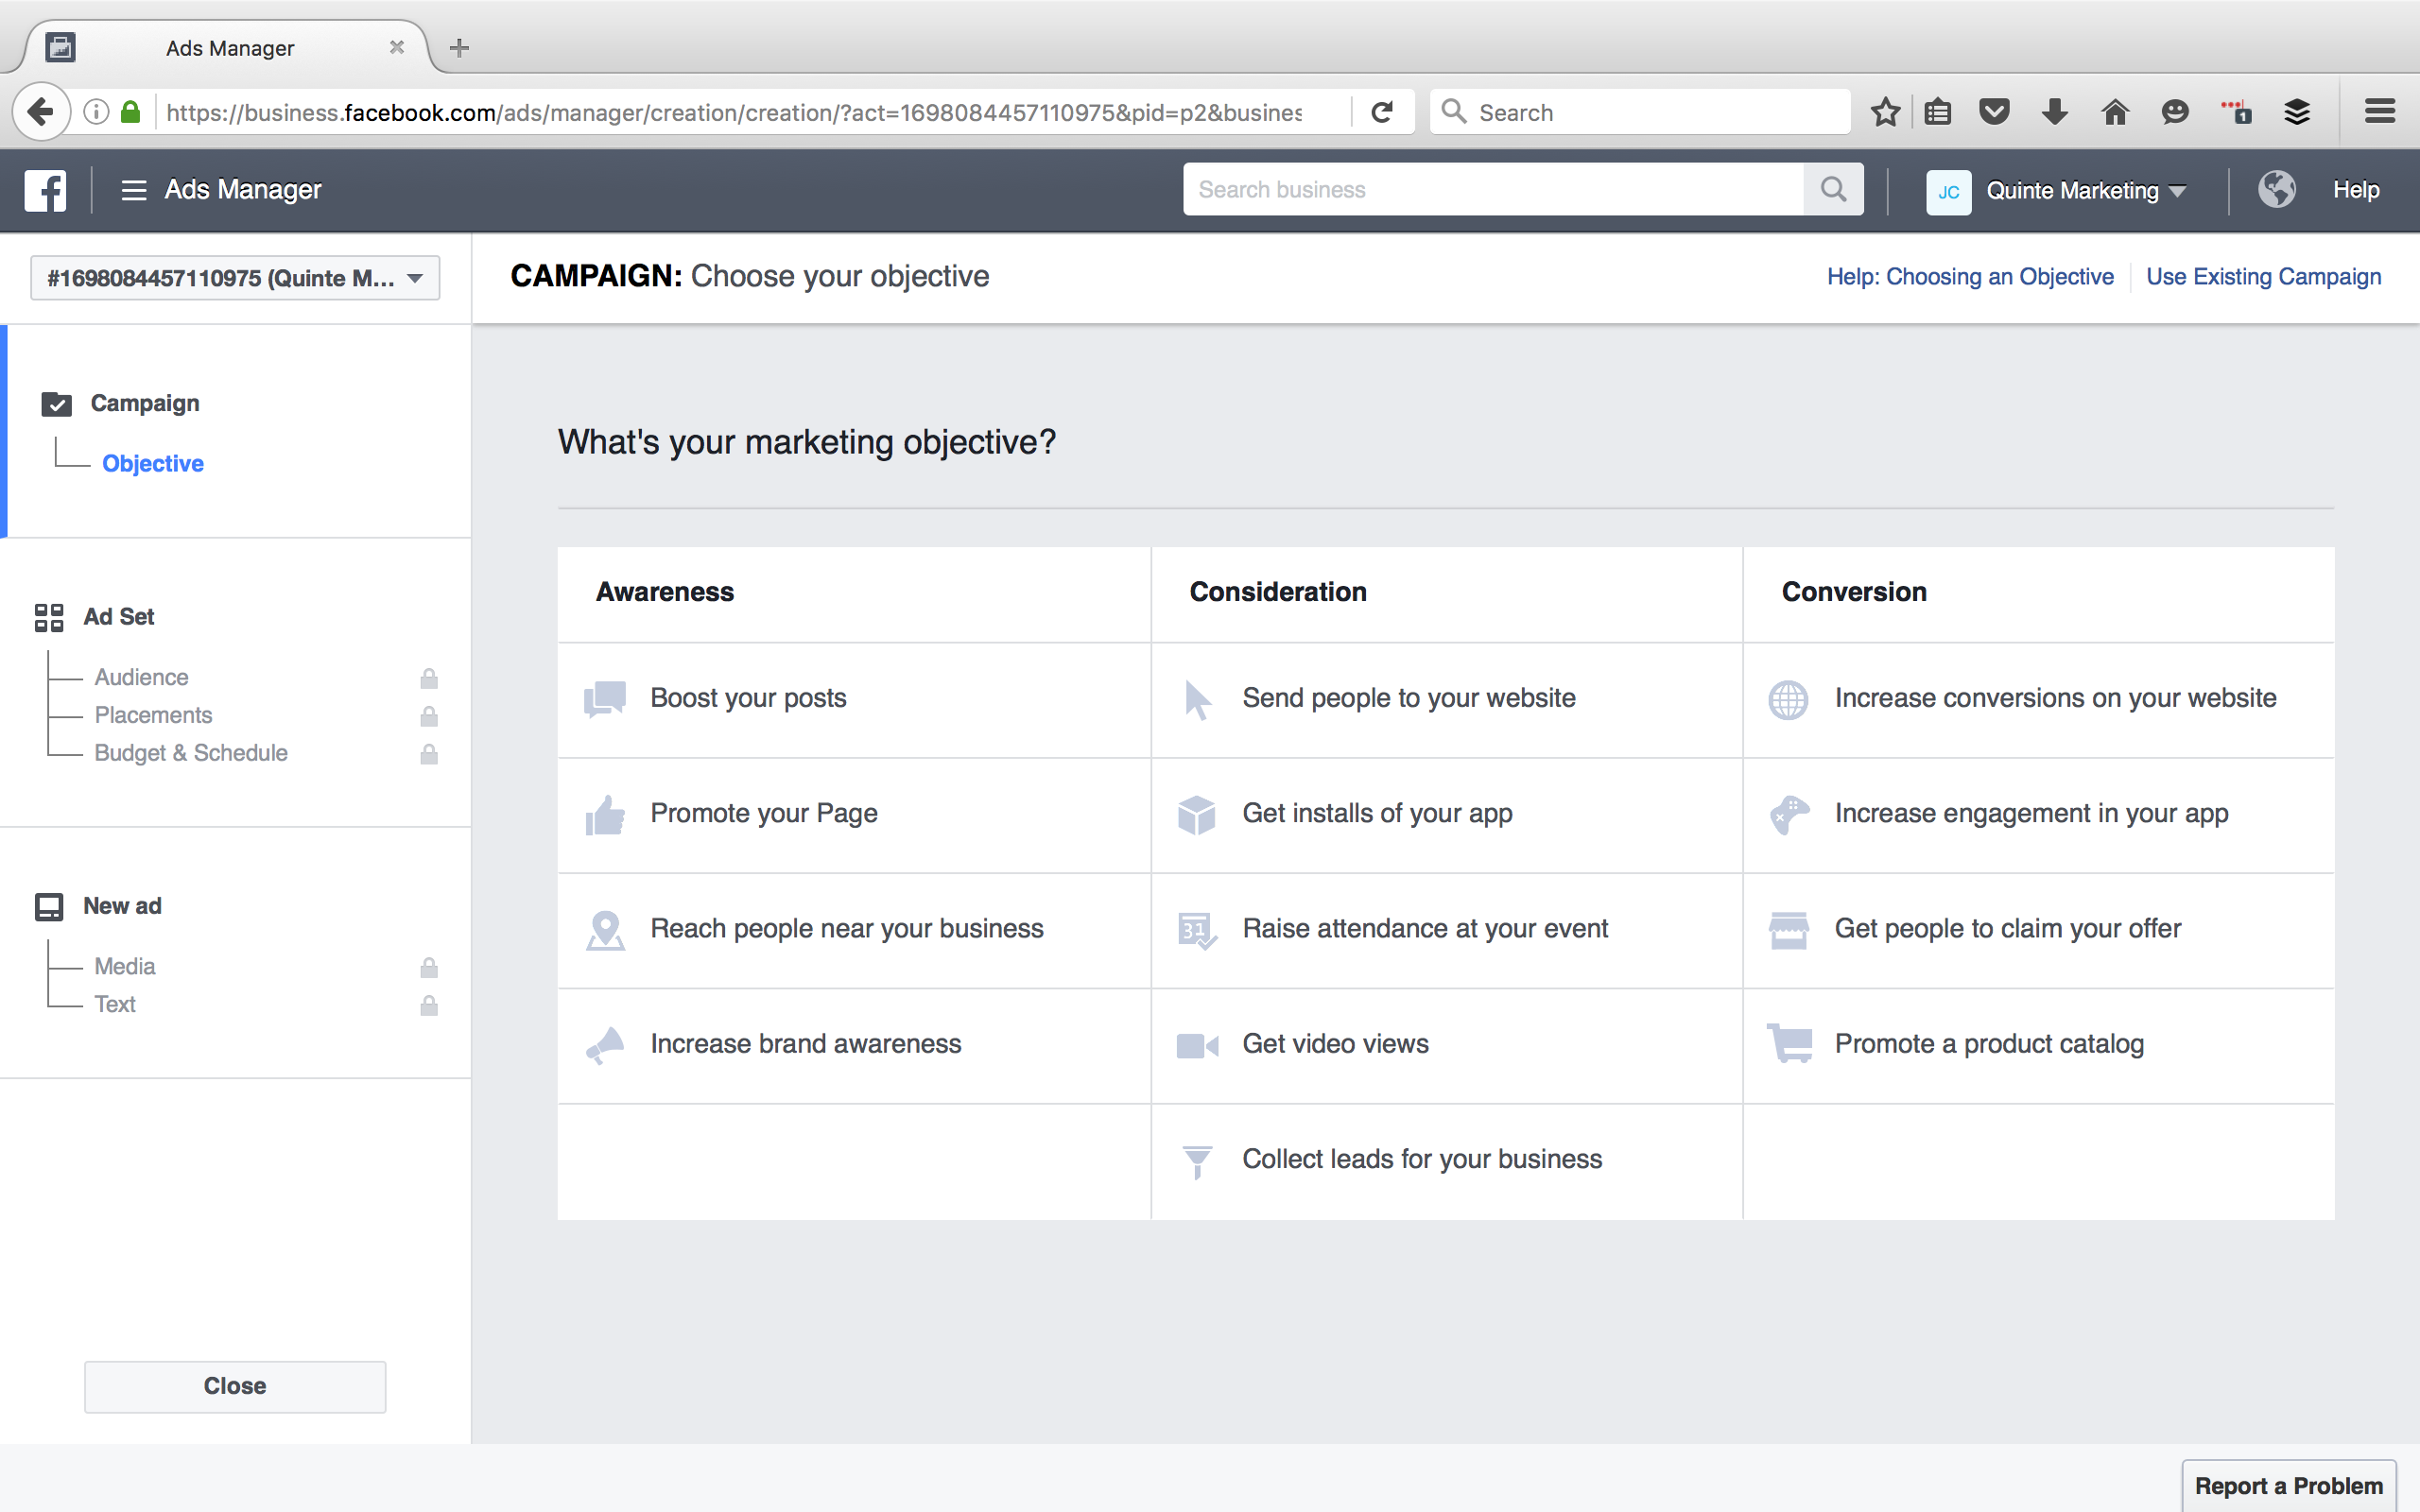
Task: Select the Boost your posts objective
Action: click(748, 698)
